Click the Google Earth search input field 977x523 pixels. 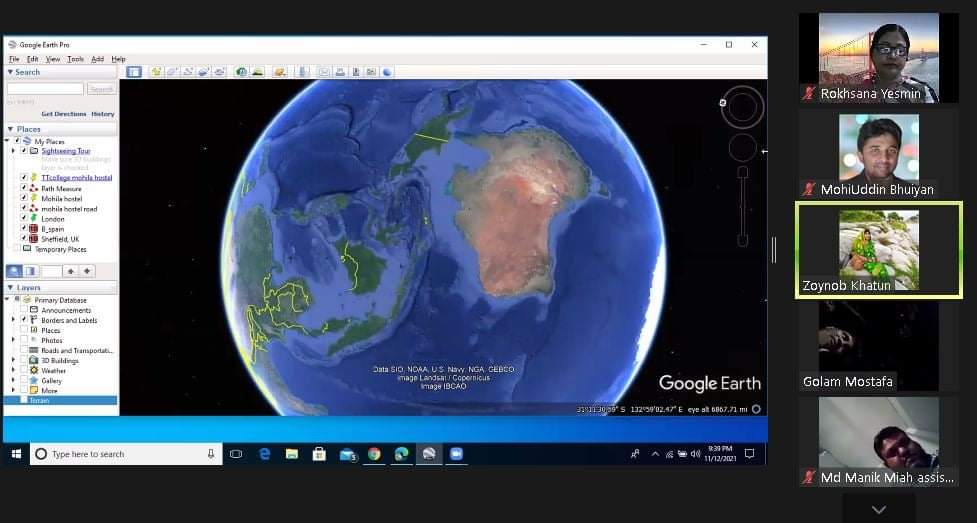45,89
